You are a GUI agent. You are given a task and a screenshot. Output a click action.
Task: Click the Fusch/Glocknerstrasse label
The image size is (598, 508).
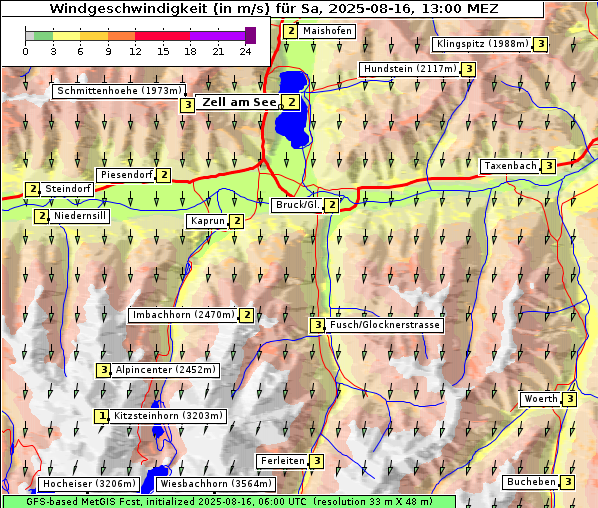384,325
